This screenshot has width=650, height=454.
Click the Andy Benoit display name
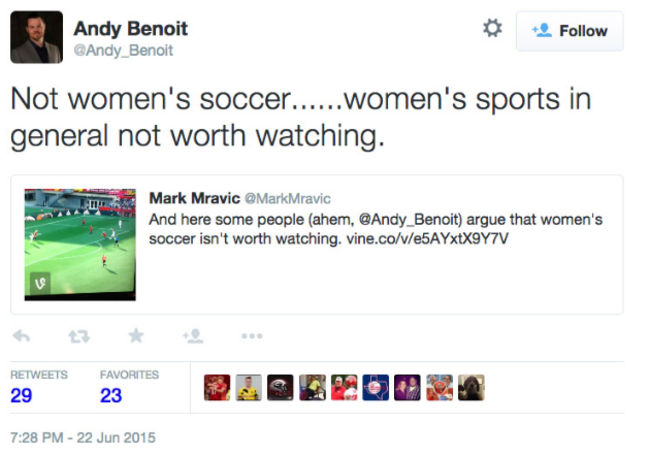click(x=130, y=28)
